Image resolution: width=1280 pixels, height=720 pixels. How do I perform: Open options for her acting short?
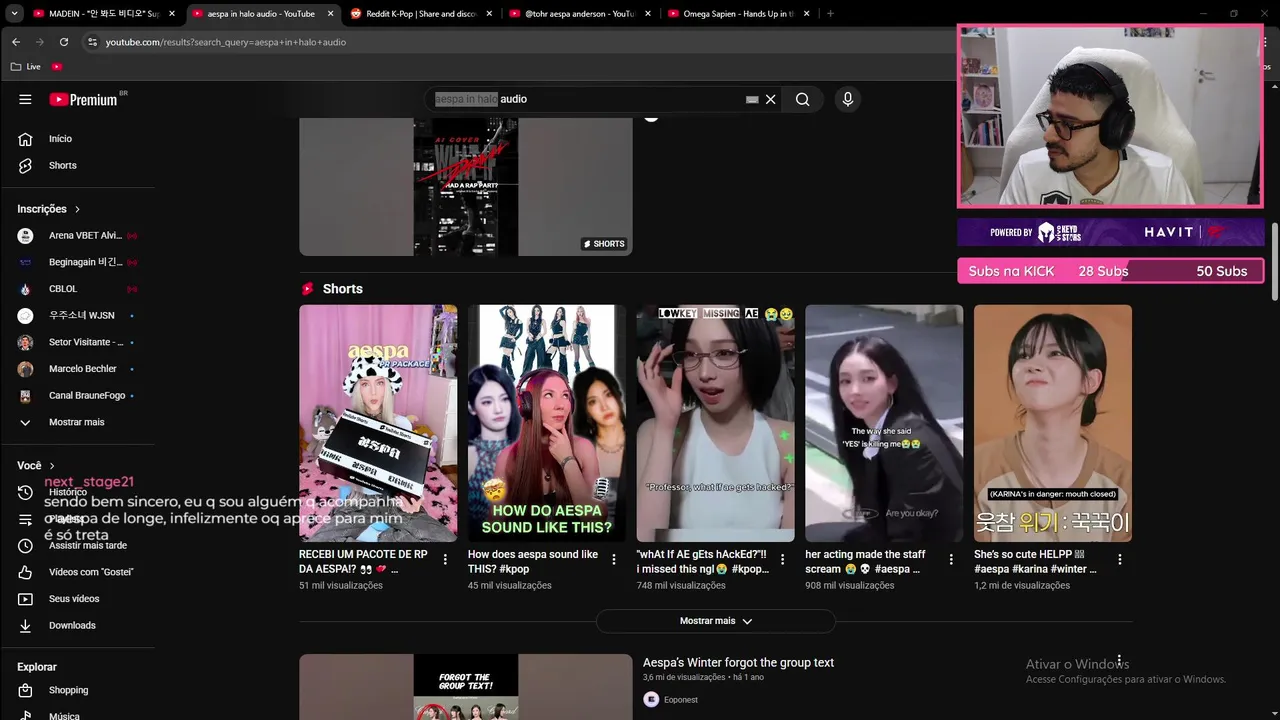tap(951, 560)
